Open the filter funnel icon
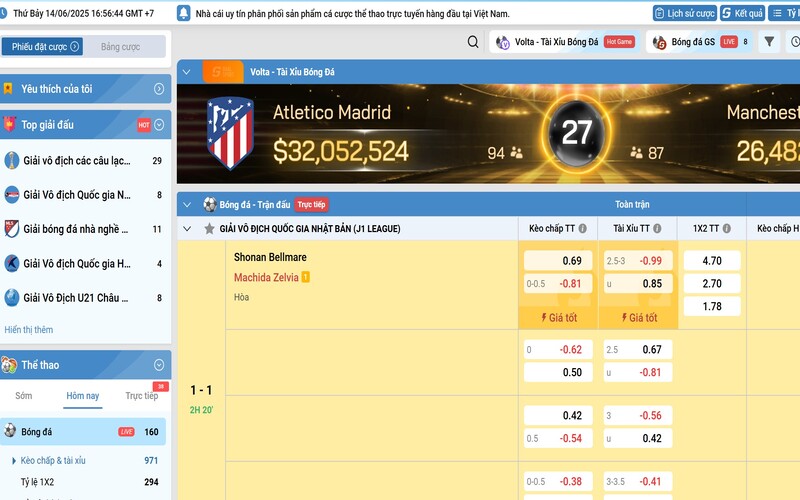This screenshot has height=500, width=800. pos(769,42)
